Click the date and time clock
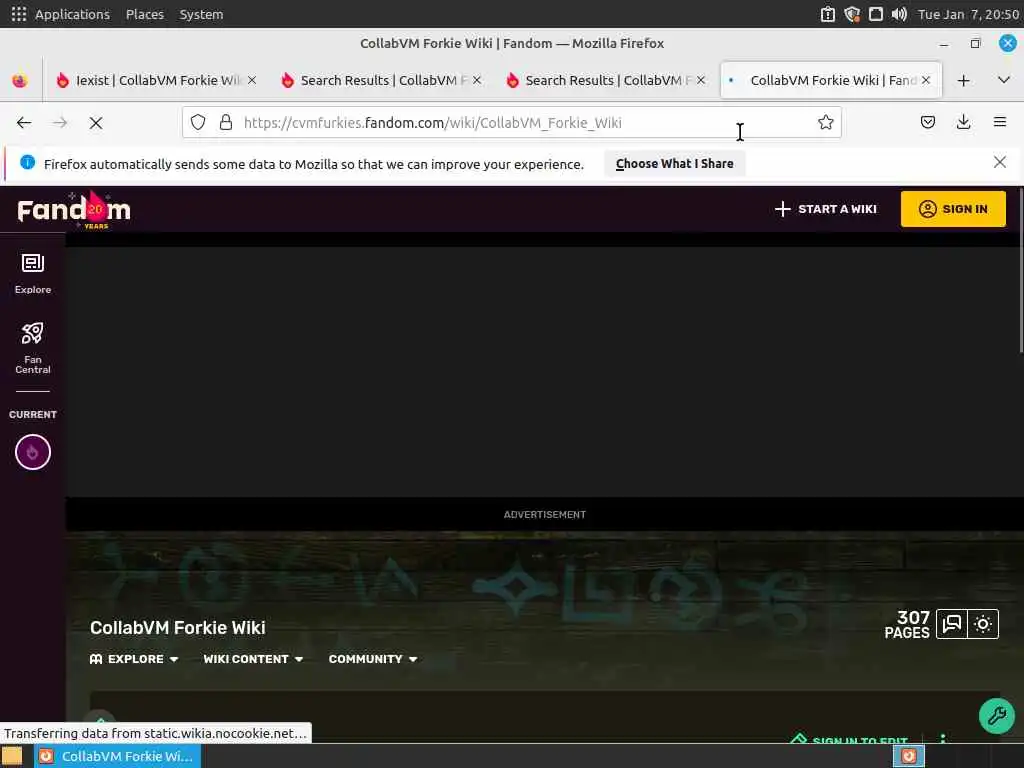This screenshot has width=1024, height=768. point(968,14)
